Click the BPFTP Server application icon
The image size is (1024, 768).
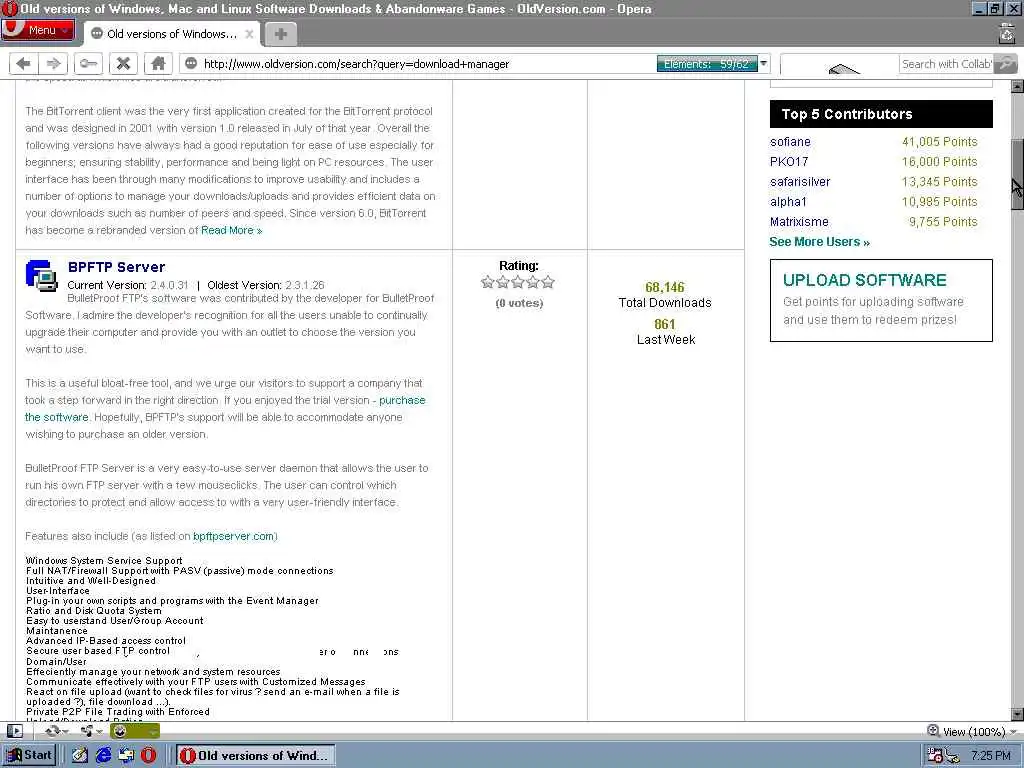coord(41,276)
